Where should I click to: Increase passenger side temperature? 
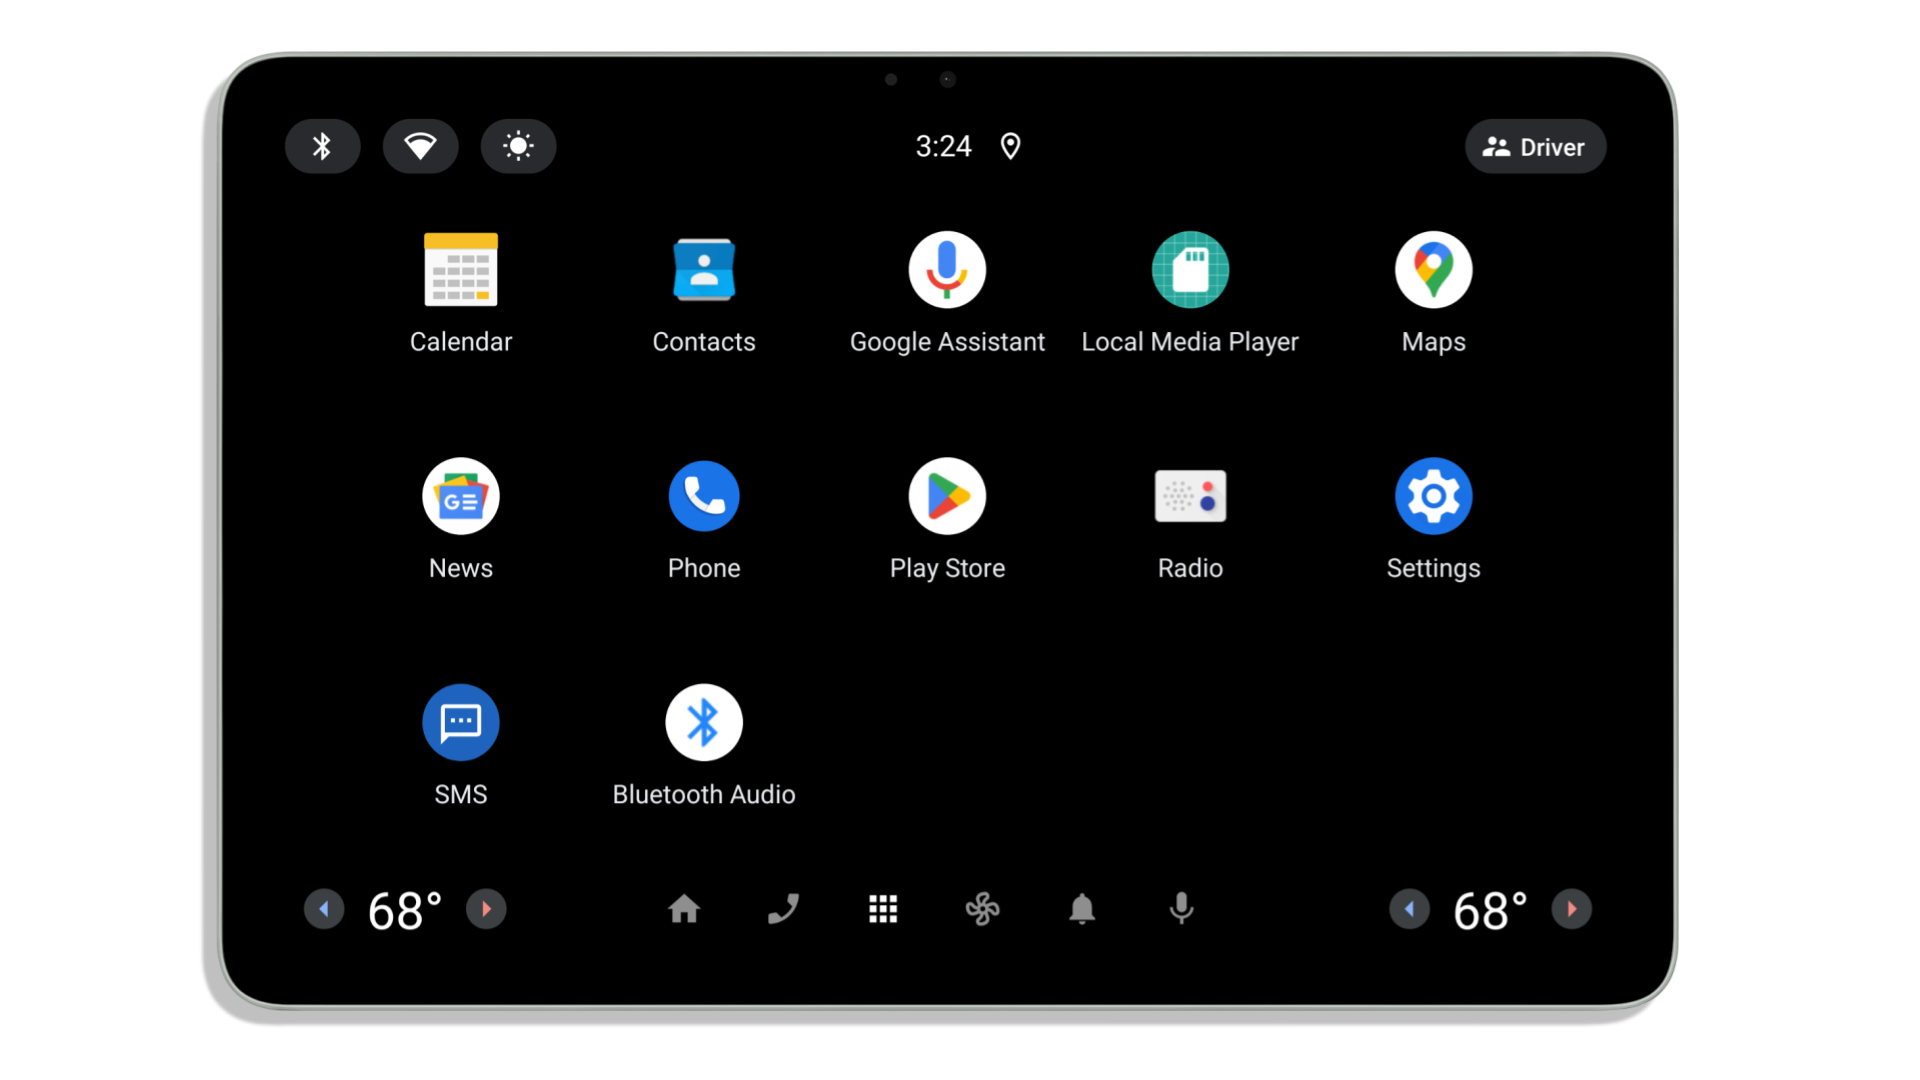[x=1573, y=909]
